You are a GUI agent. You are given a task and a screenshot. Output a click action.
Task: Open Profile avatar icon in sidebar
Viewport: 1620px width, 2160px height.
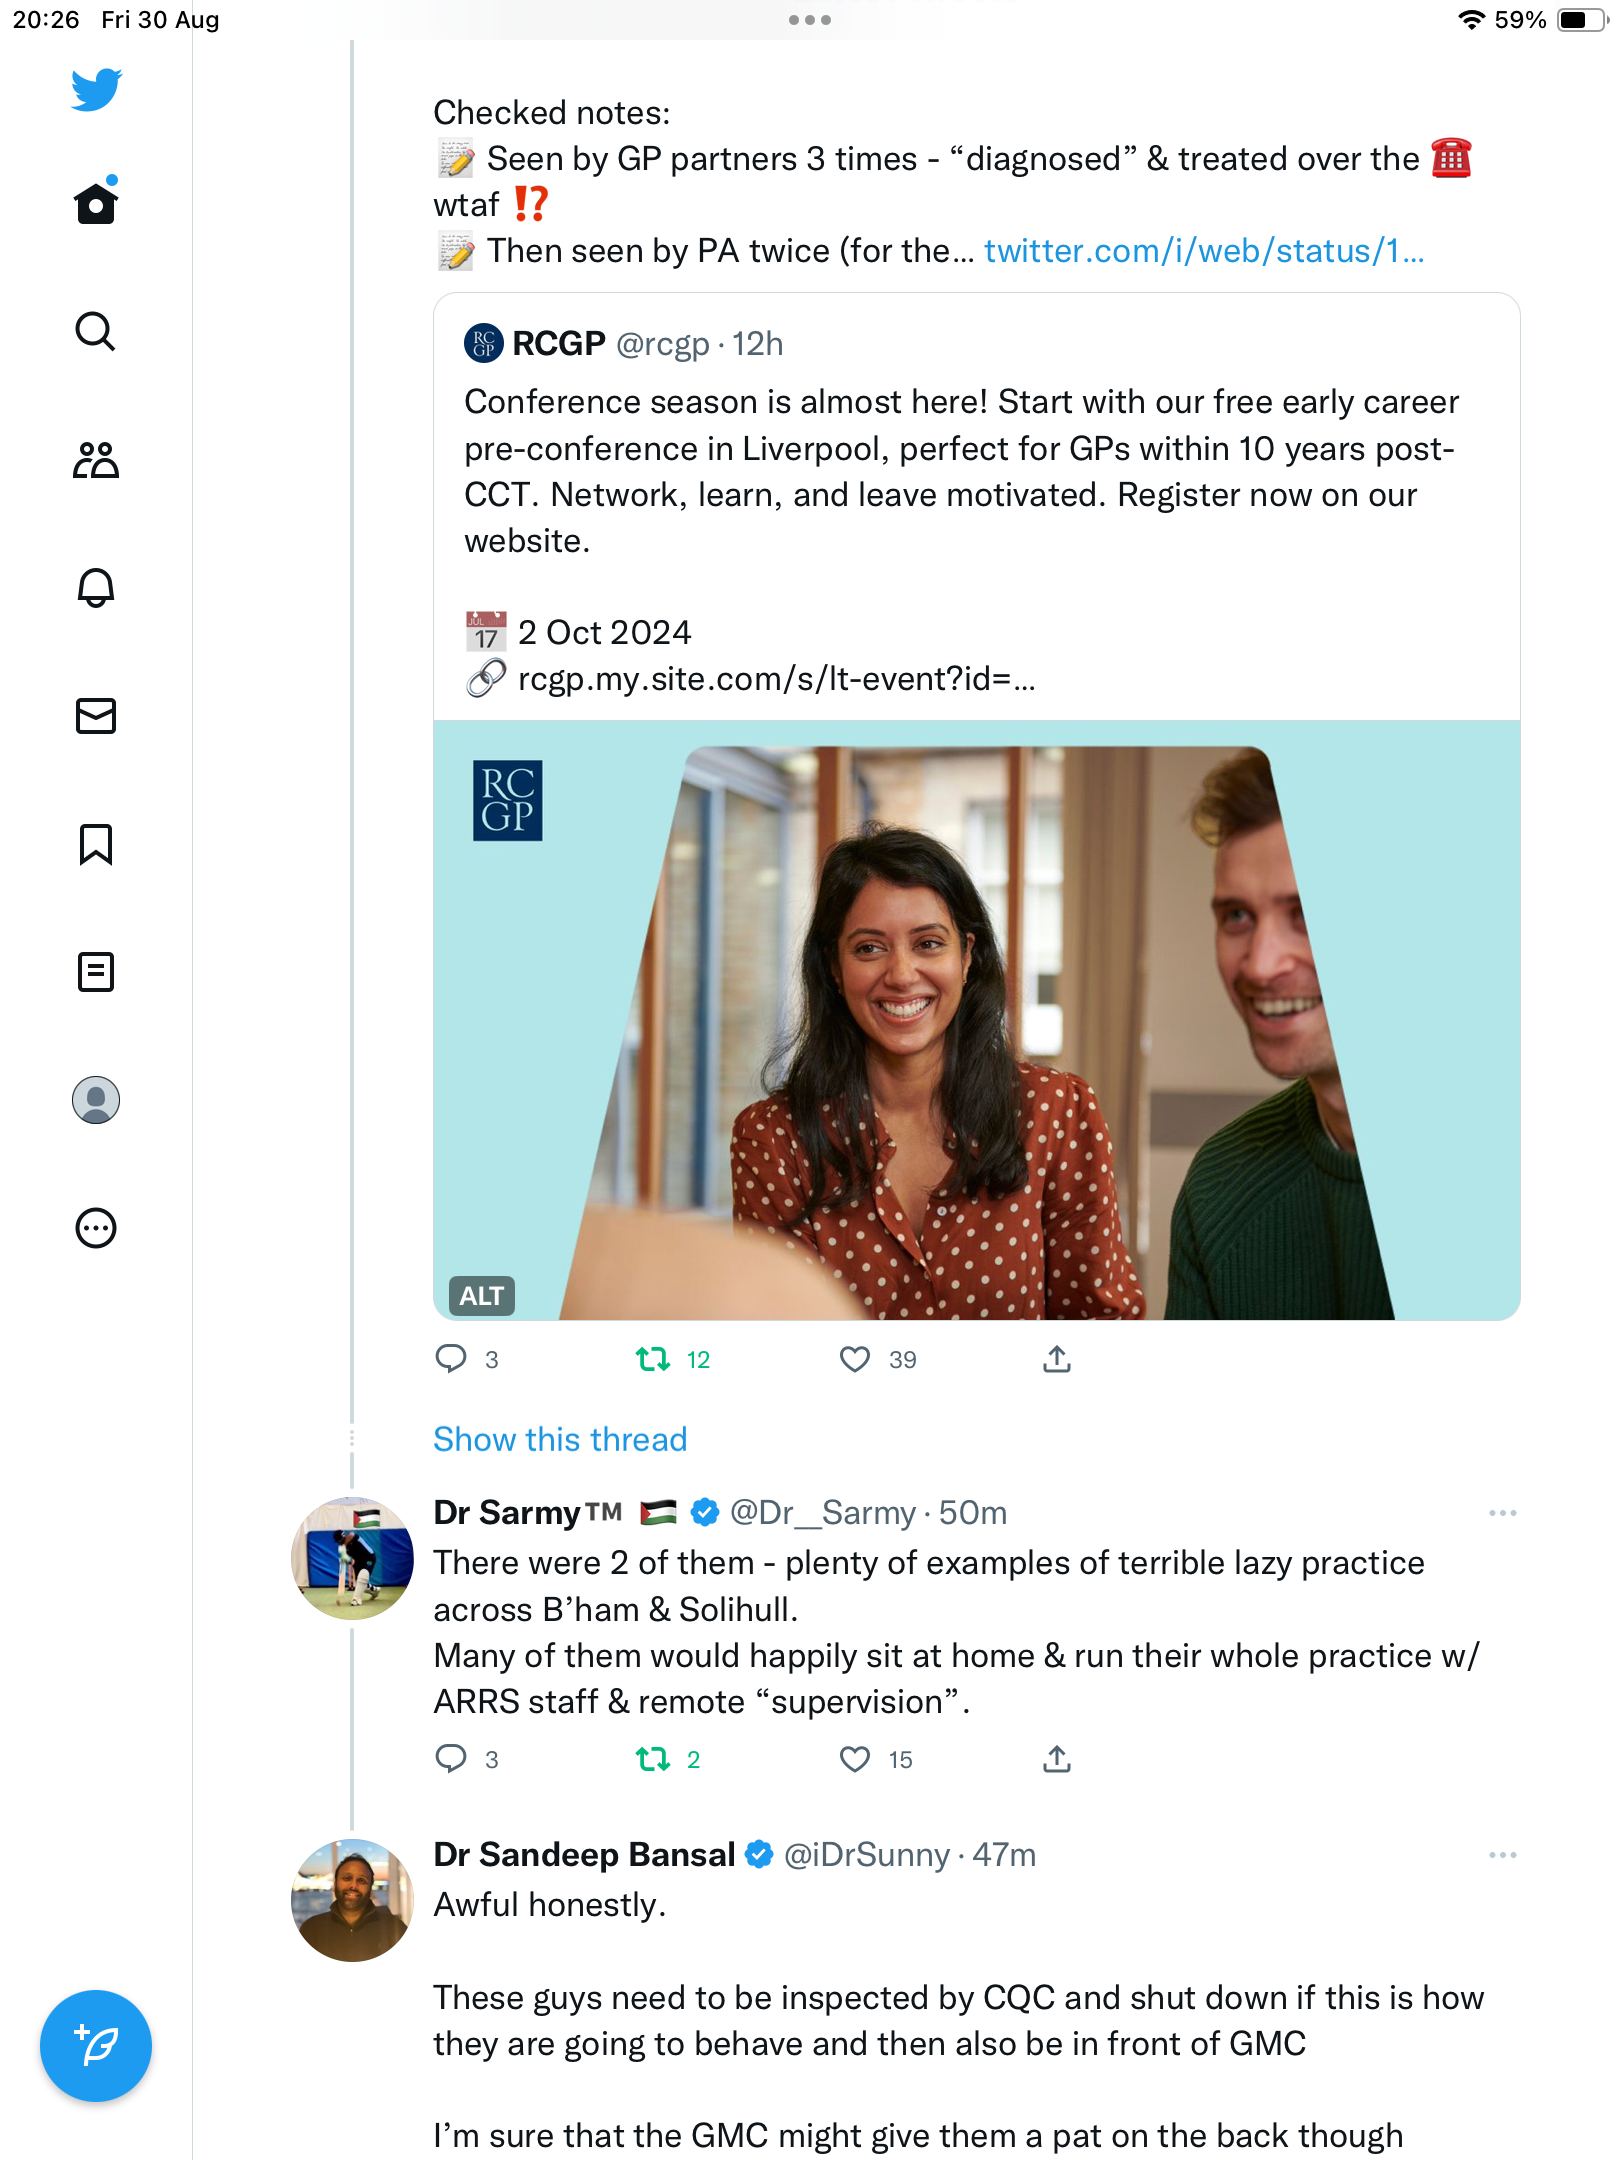(96, 1100)
